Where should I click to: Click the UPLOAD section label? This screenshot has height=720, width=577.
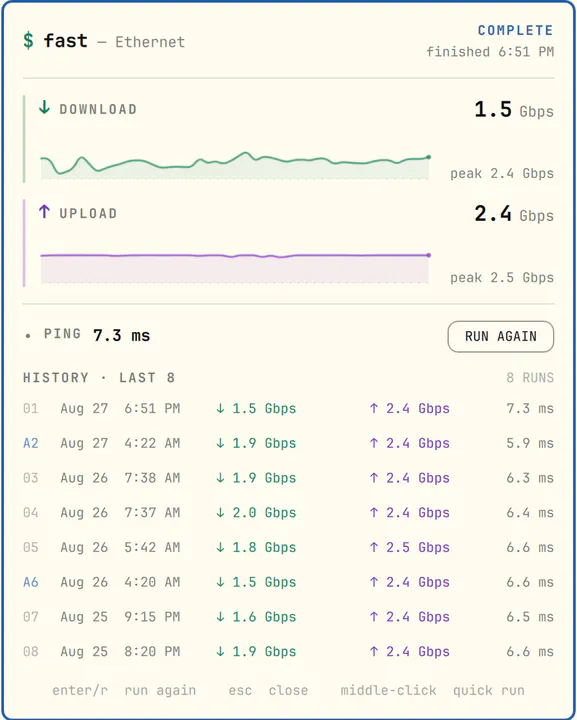pyautogui.click(x=88, y=214)
